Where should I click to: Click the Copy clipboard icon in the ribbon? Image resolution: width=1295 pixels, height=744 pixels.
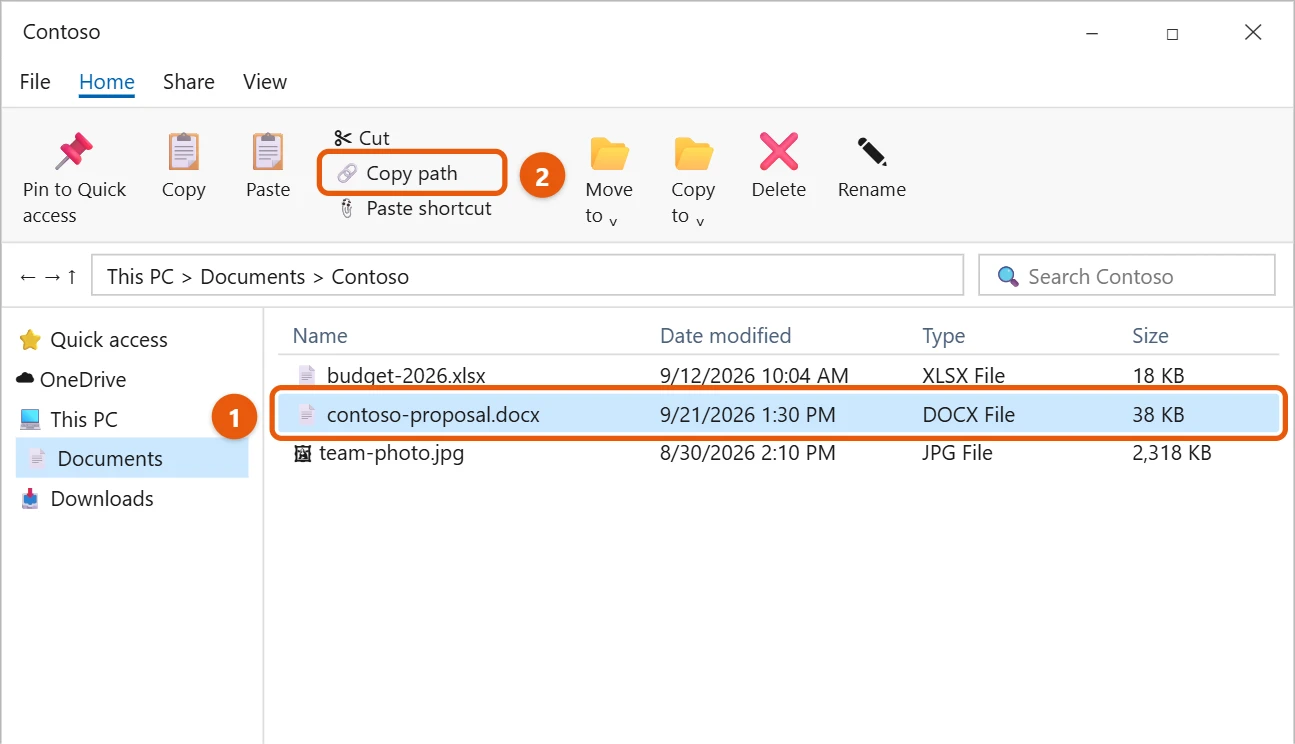click(x=183, y=151)
